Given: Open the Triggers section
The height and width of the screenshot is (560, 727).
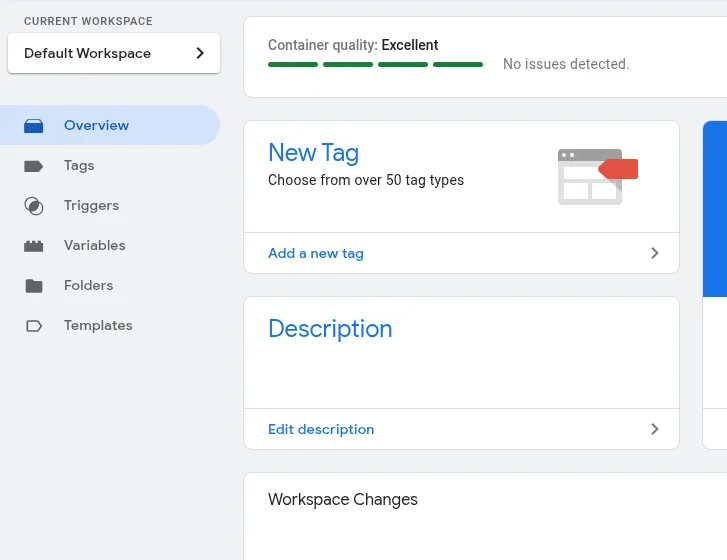Looking at the screenshot, I should click(x=109, y=205).
